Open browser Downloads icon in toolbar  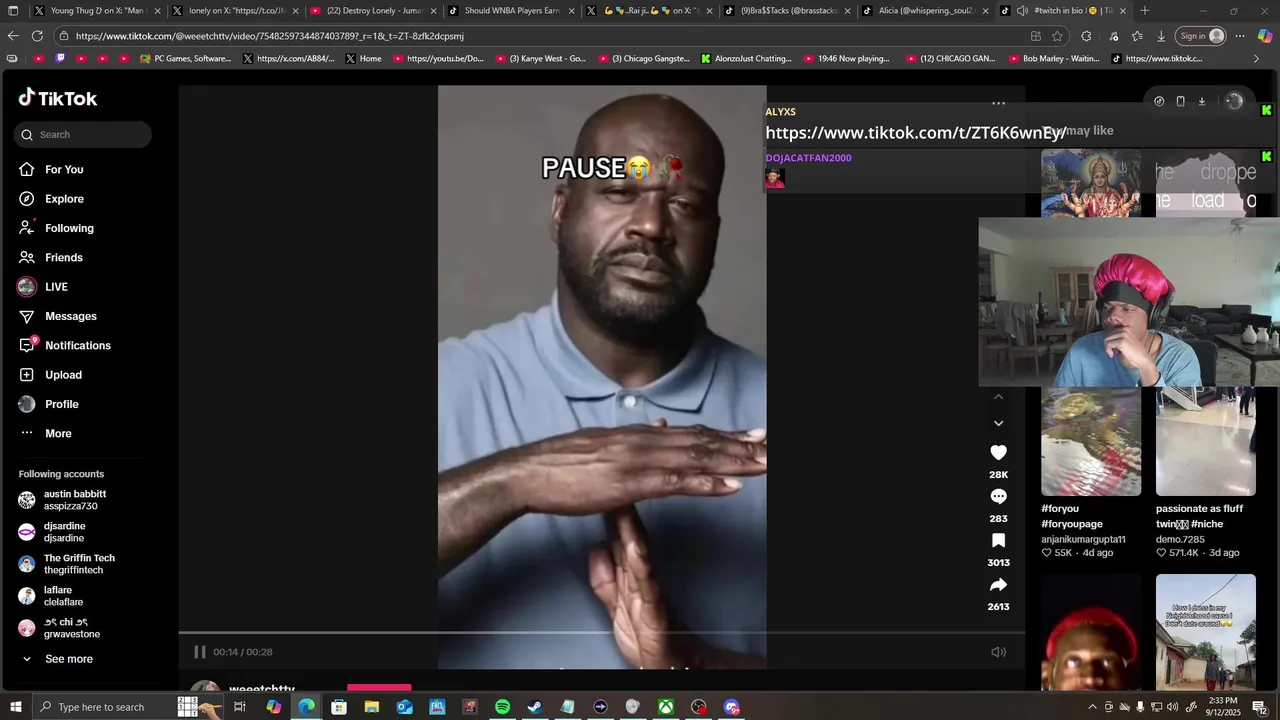[1161, 36]
